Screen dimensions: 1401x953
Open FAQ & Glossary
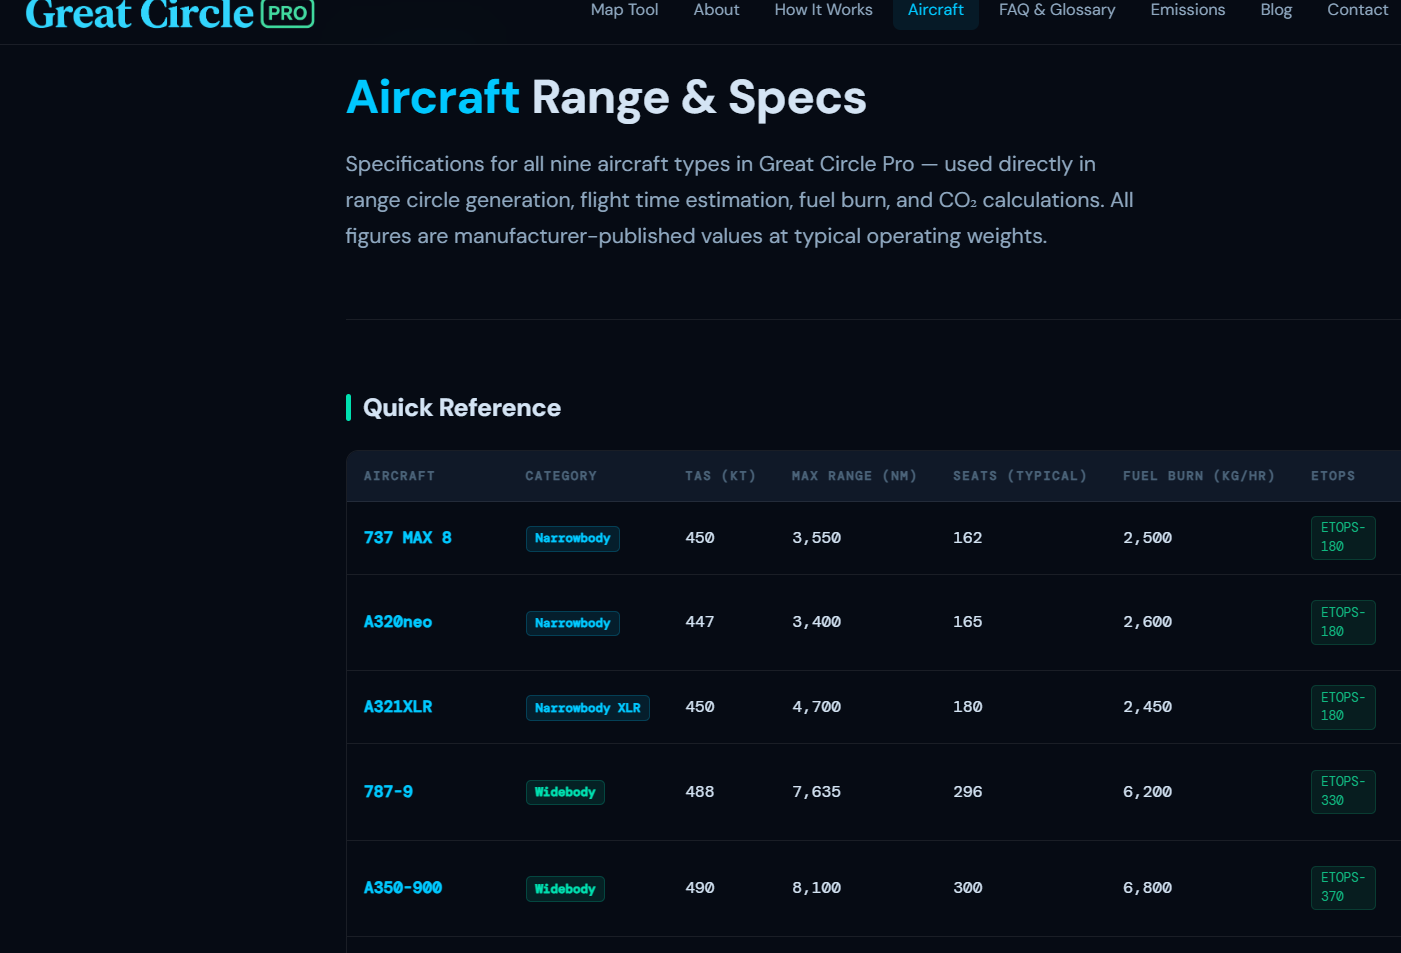click(1056, 10)
